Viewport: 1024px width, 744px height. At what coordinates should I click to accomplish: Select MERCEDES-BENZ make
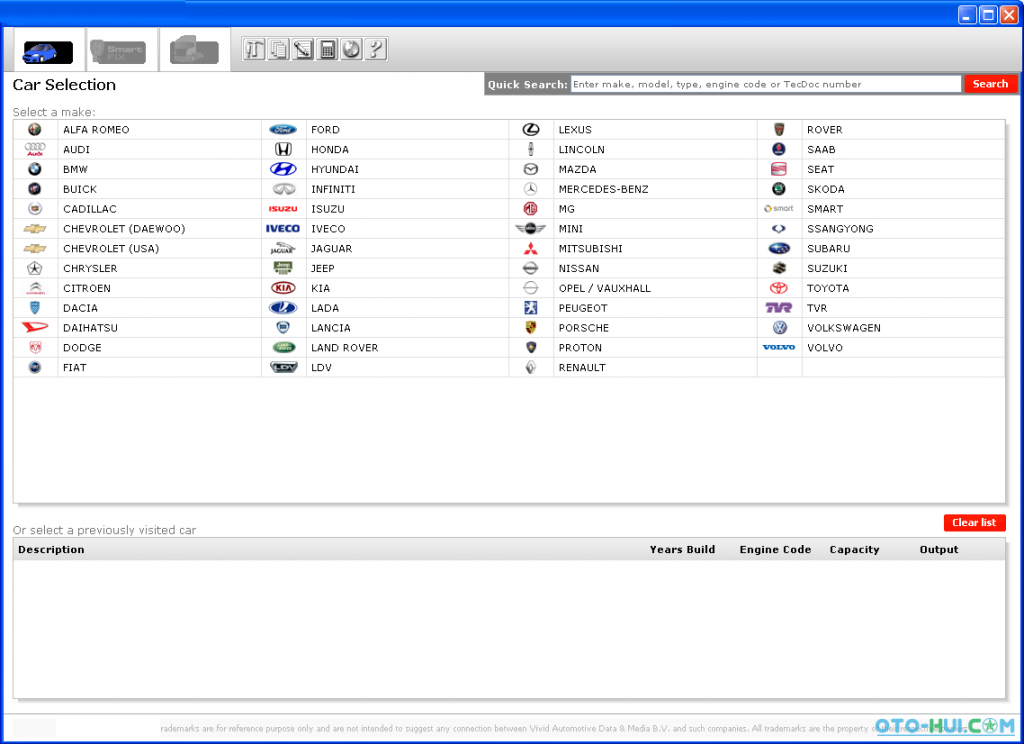[603, 189]
